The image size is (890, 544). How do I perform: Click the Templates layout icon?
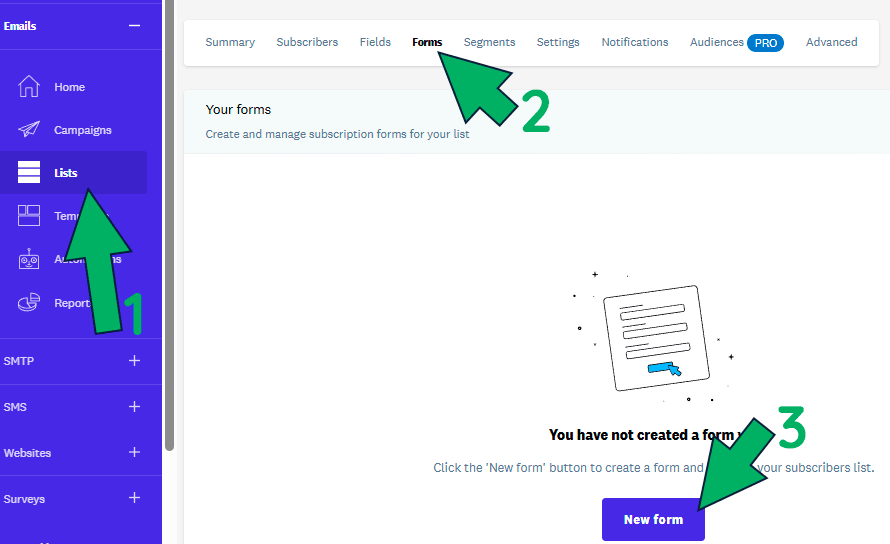[x=29, y=216]
